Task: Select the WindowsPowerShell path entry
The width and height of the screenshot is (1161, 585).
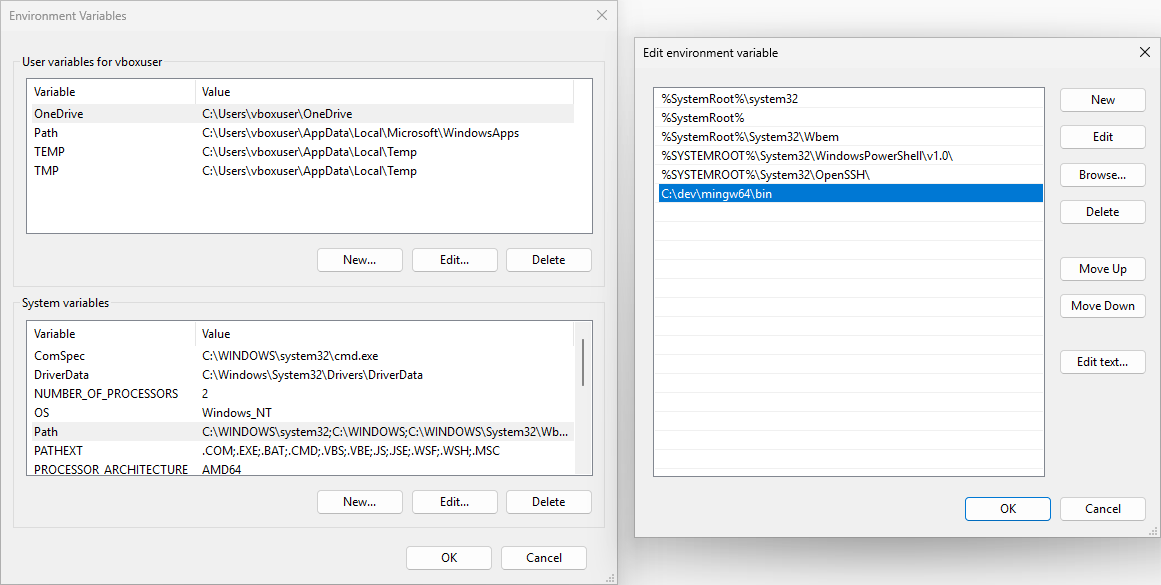Action: coord(848,156)
